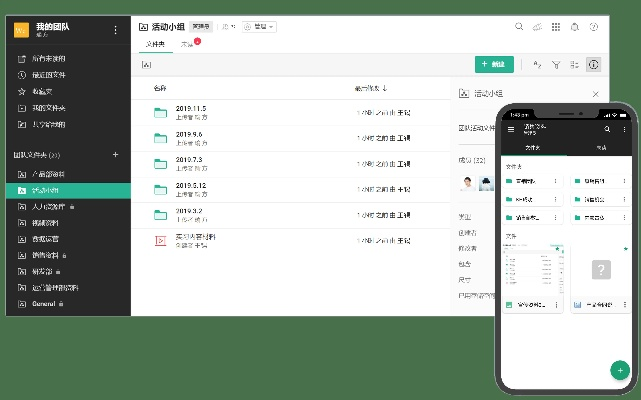Toggle the info details panel icon
The image size is (641, 400).
594,64
